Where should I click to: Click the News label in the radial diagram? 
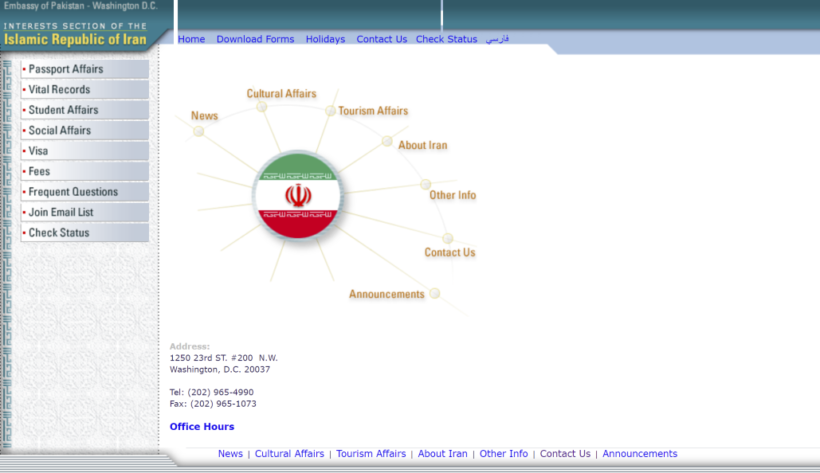coord(204,116)
